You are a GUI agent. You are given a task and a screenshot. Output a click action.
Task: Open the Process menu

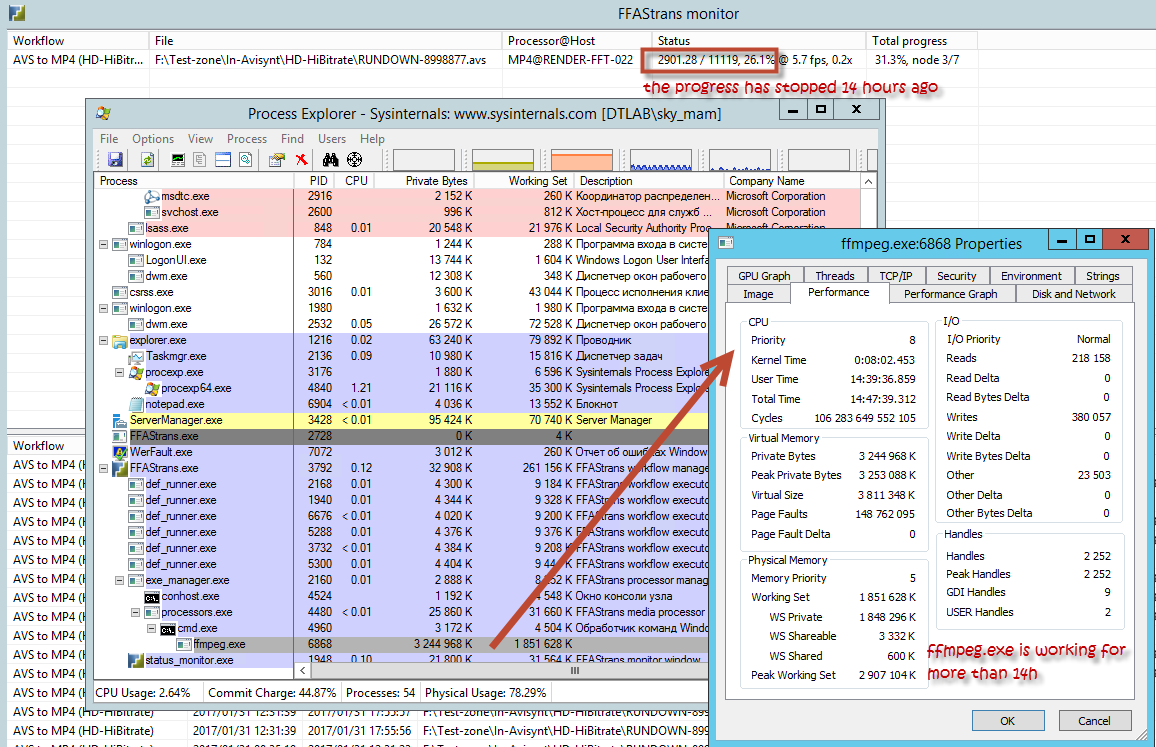click(247, 139)
